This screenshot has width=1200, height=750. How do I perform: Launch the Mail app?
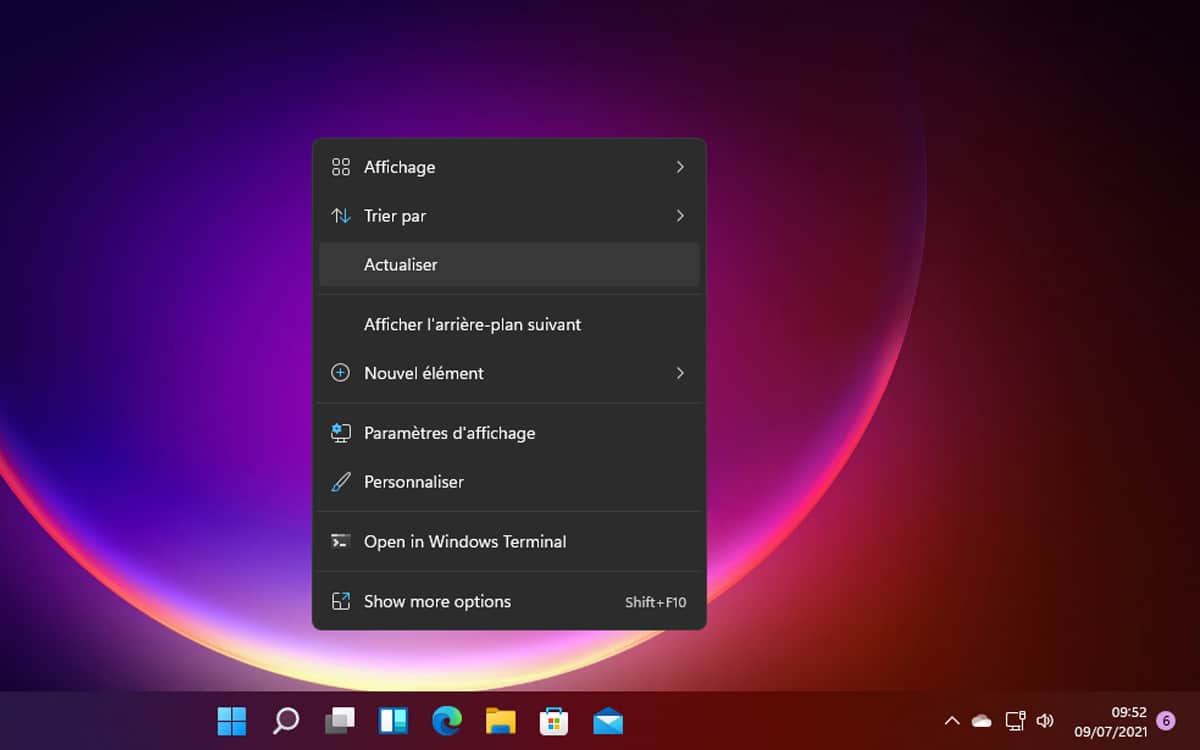coord(607,720)
